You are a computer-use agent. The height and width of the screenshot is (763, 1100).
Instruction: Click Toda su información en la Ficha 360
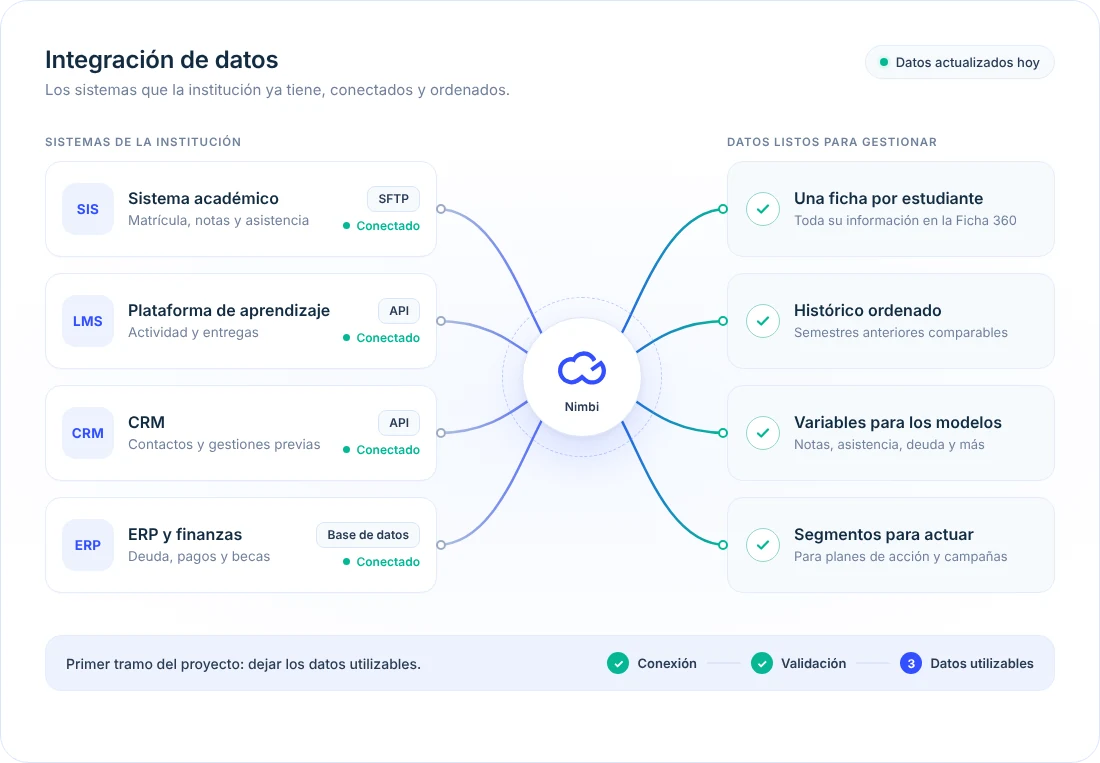click(906, 220)
